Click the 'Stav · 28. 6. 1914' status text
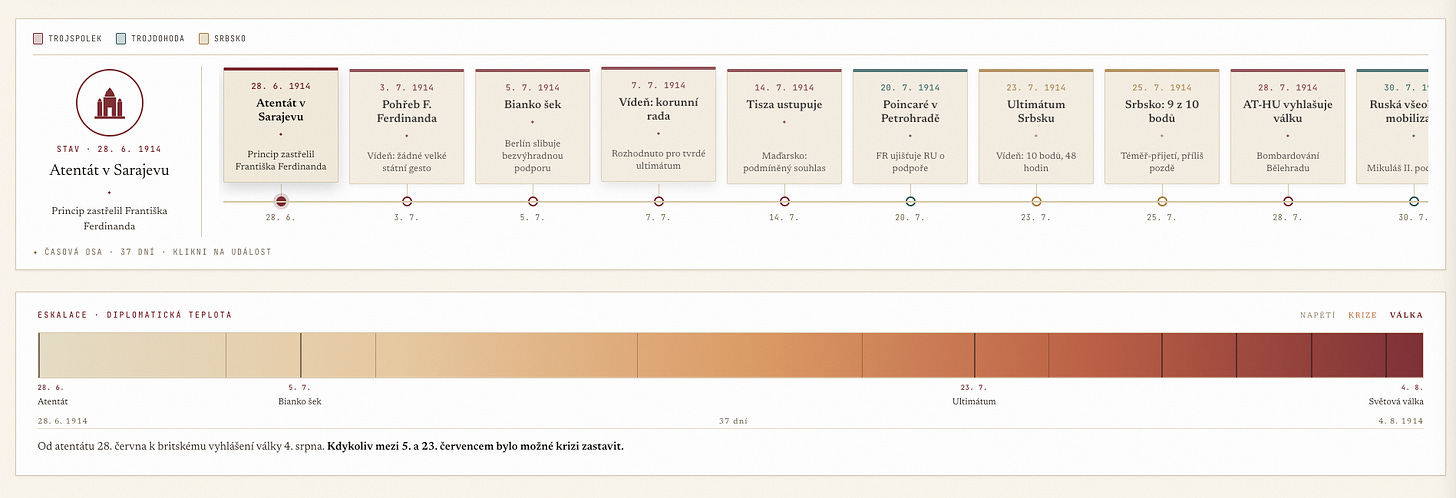The height and width of the screenshot is (498, 1456). (x=110, y=148)
